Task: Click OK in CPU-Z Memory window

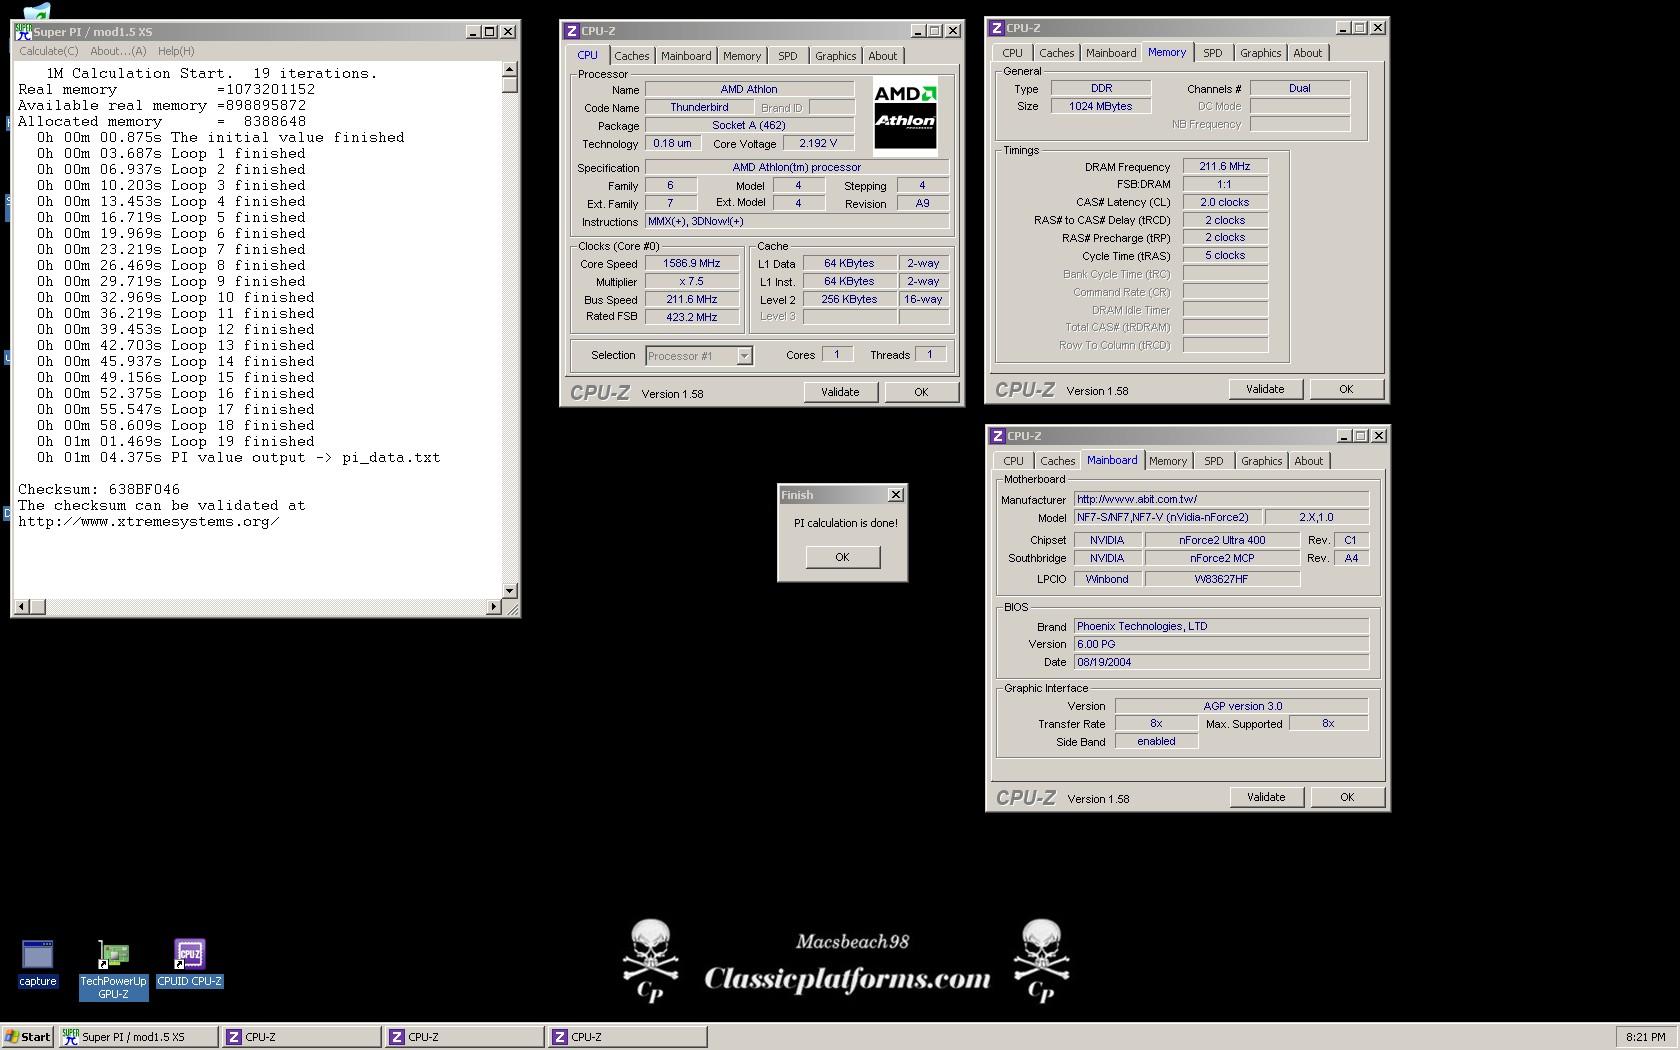Action: (1346, 389)
